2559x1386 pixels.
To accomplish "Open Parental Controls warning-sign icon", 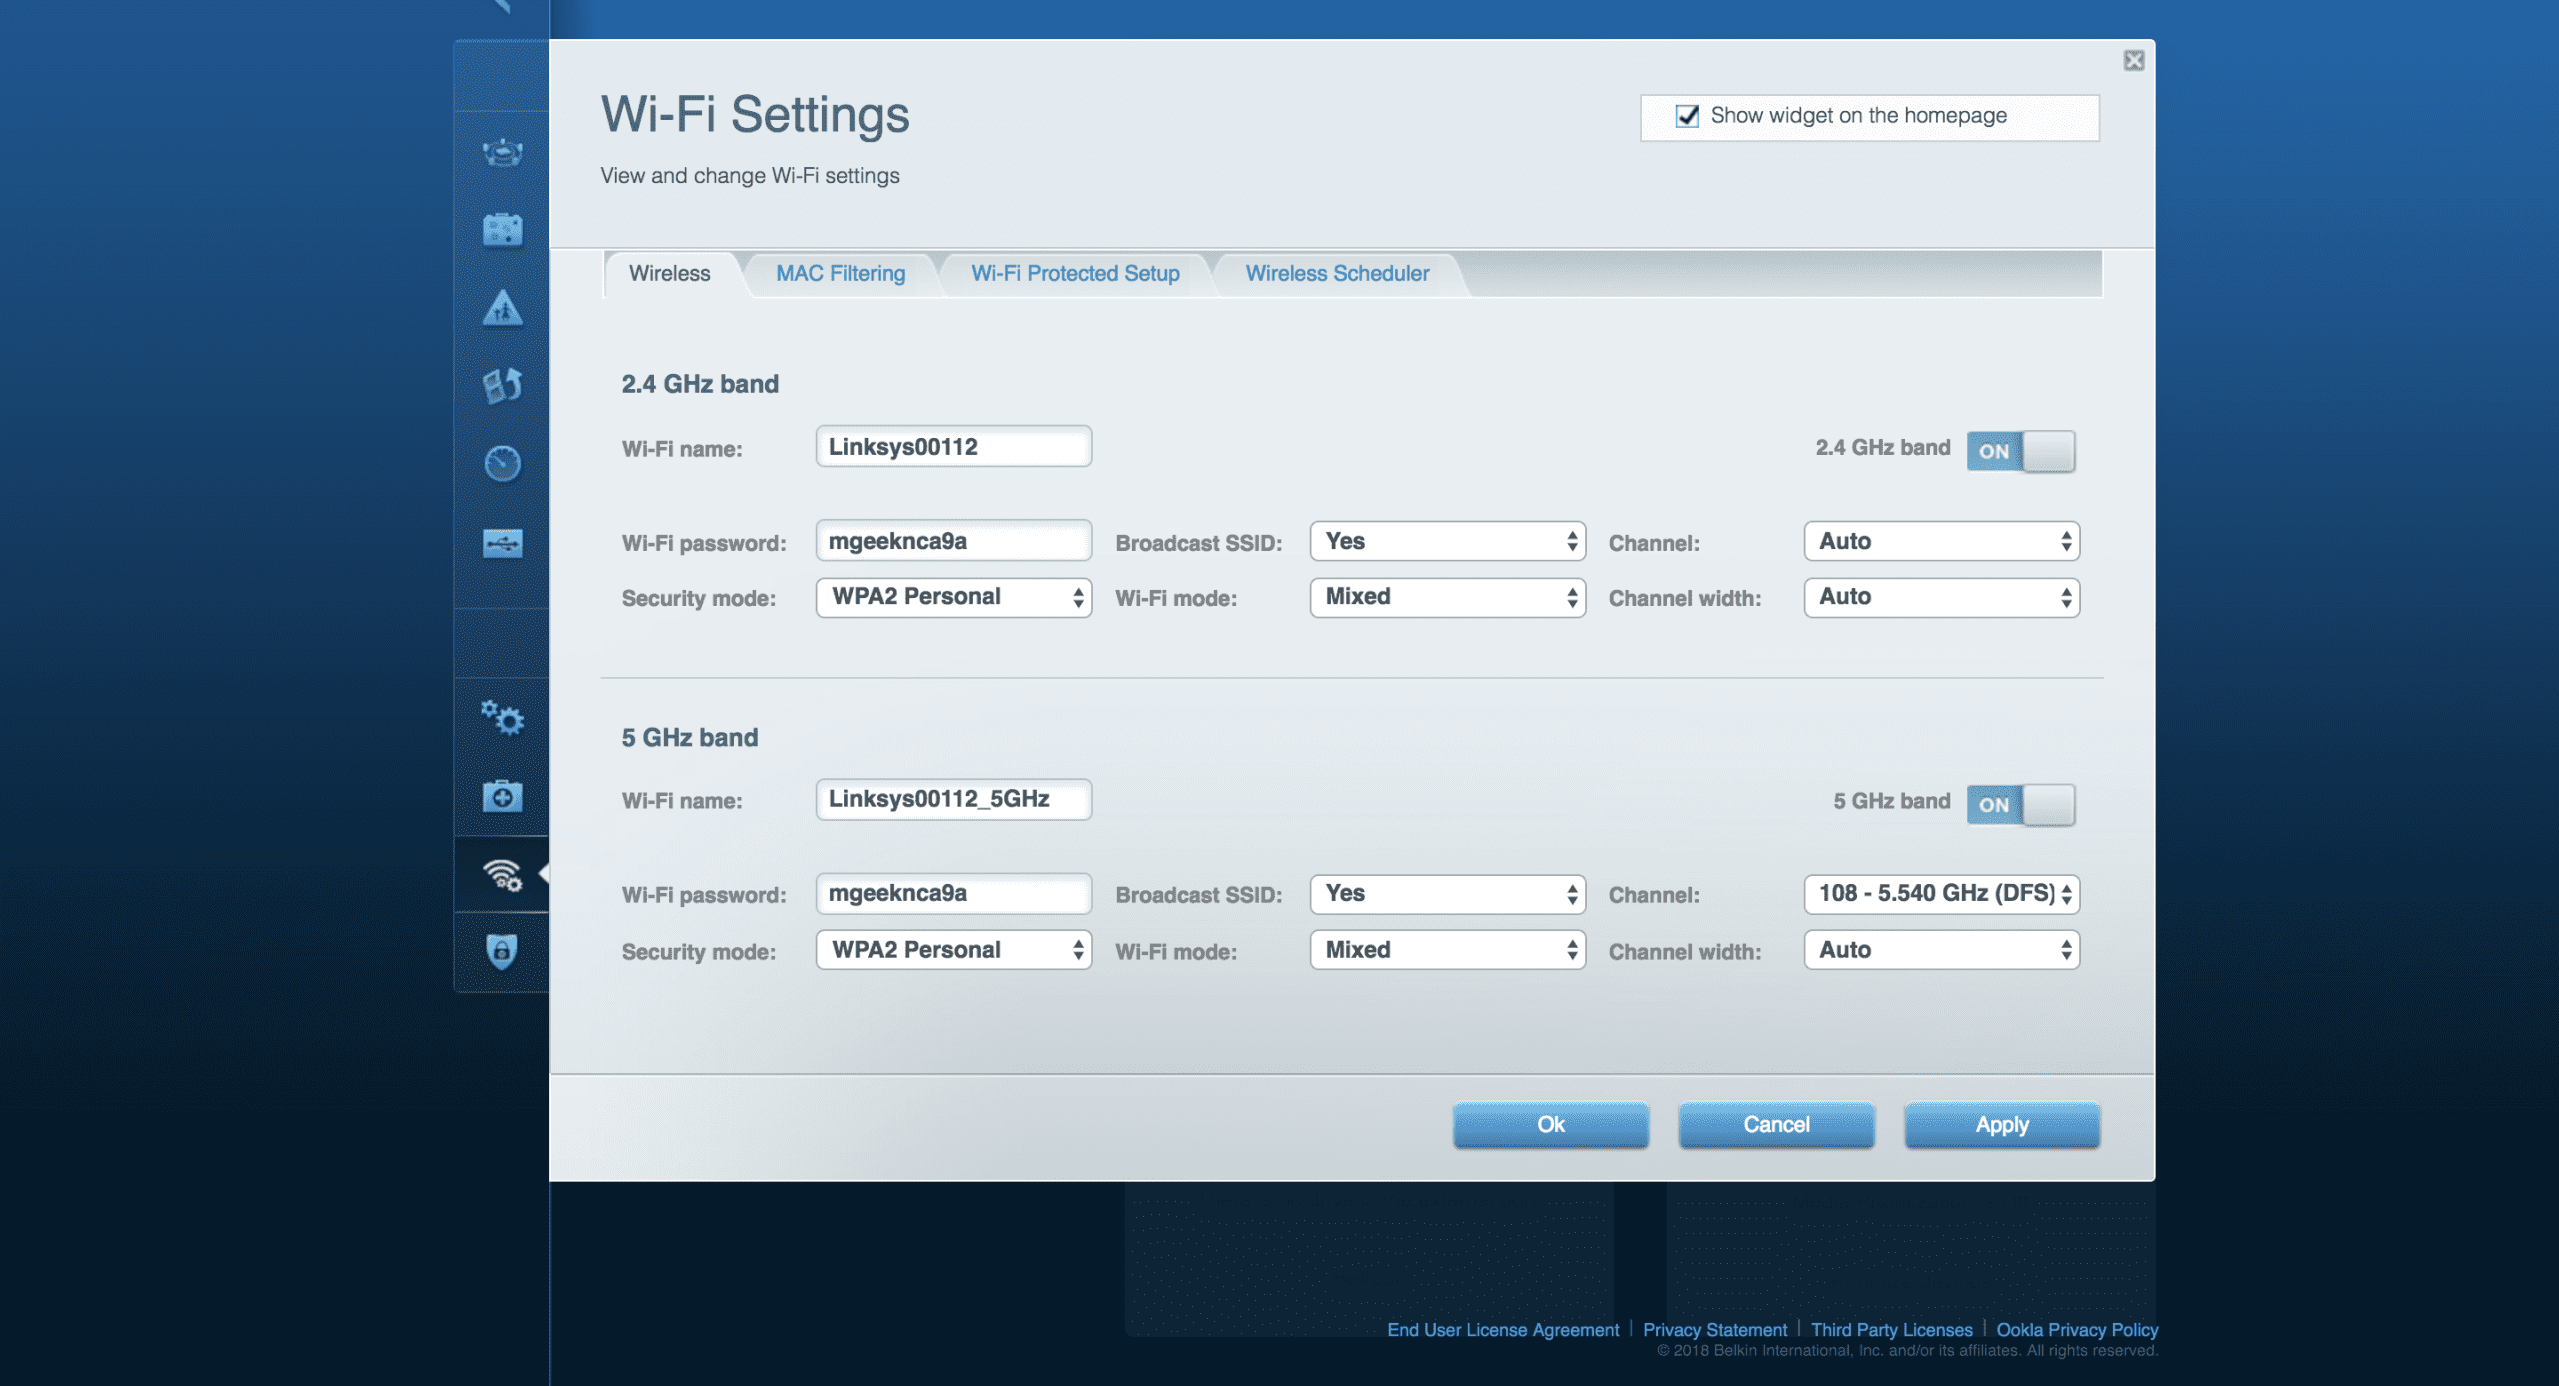I will (x=502, y=308).
